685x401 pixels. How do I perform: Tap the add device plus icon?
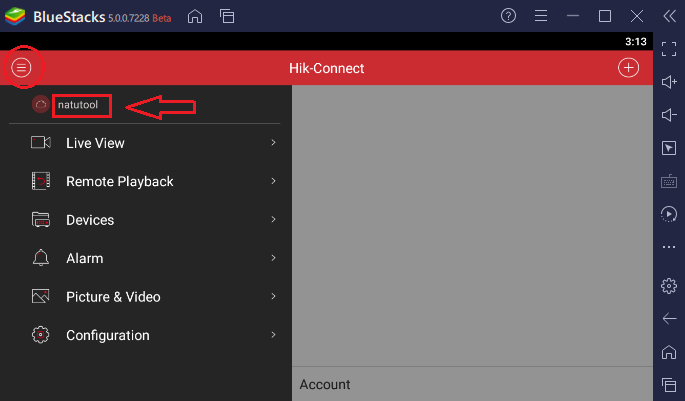[x=628, y=68]
